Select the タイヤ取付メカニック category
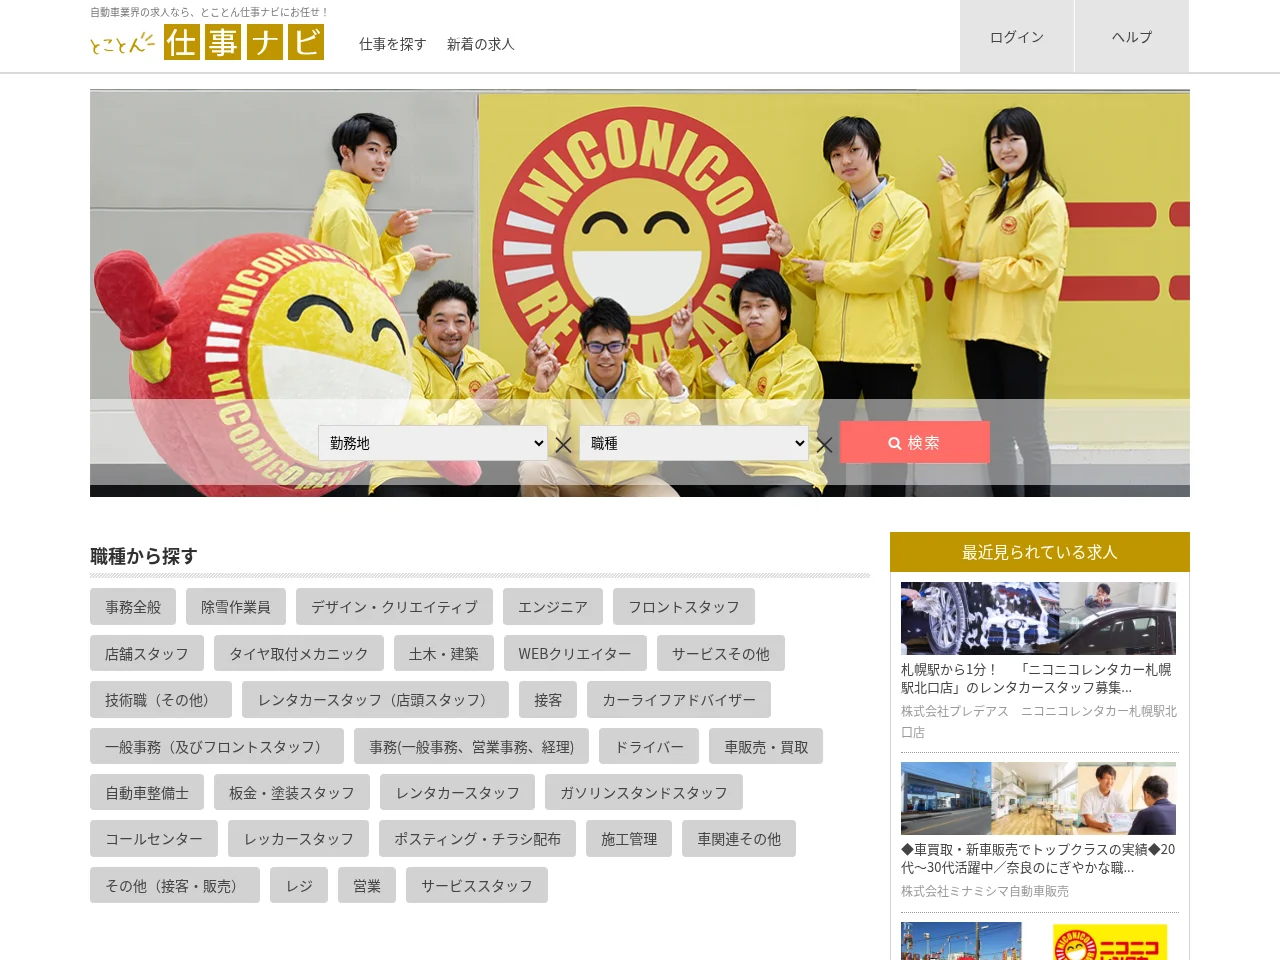 click(299, 654)
